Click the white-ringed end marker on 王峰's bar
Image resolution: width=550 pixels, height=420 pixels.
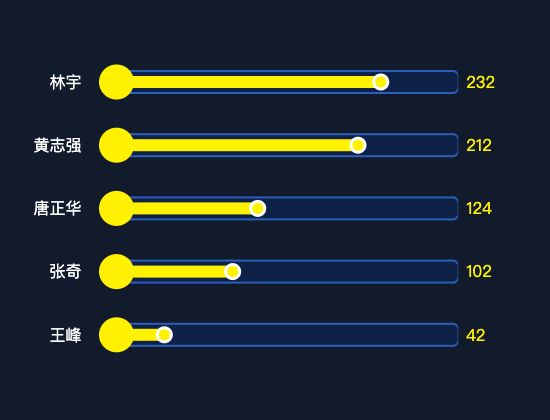164,335
